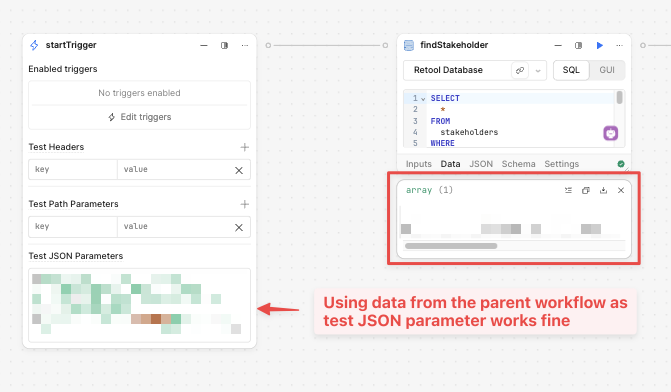Collapse the startTrigger block with the minimize dash
Screen dimensions: 671x392
204,45
